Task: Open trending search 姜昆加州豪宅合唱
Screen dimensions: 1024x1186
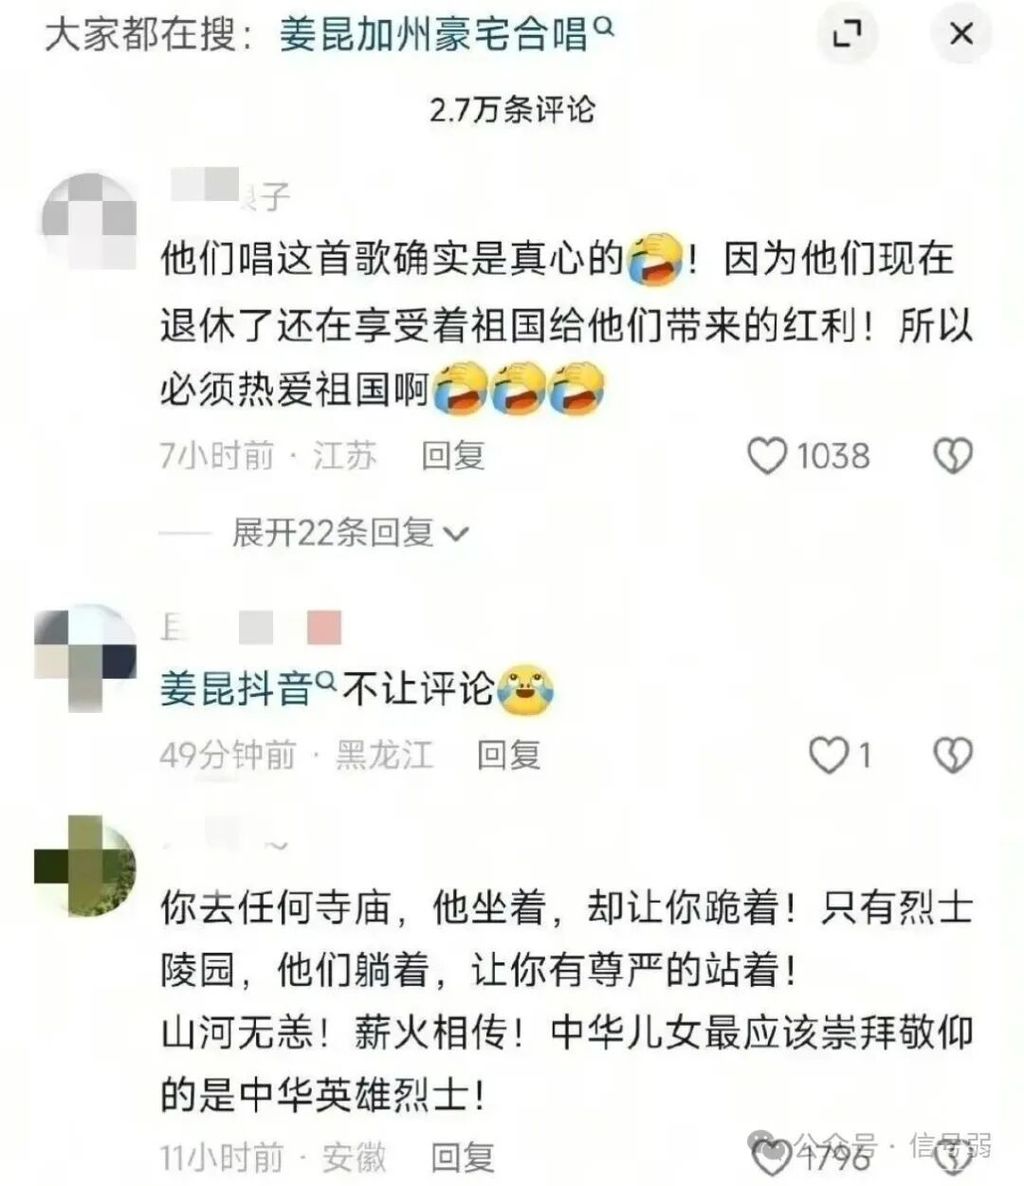Action: tap(434, 35)
